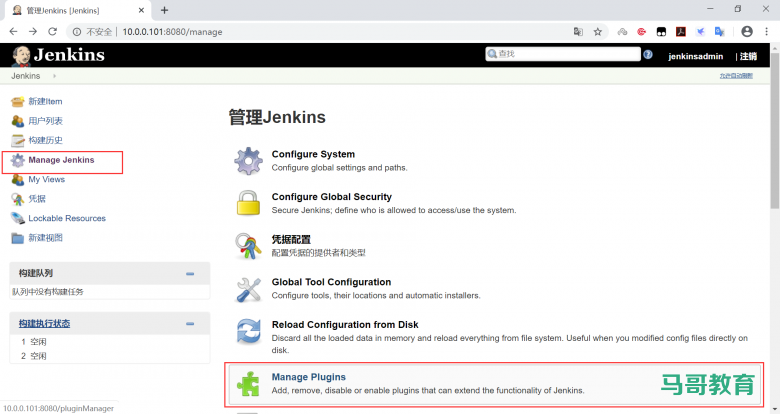Click the Manage Plugins puzzle piece icon

click(x=248, y=384)
